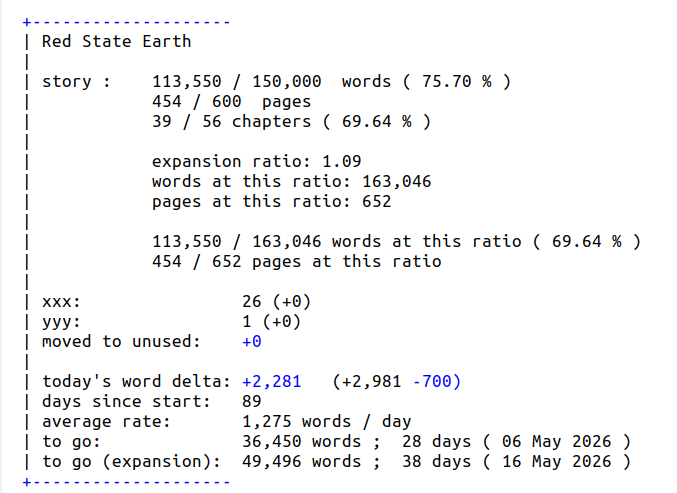Click the blue '+0' unused value
Viewport: 677px width, 493px height.
tap(252, 341)
